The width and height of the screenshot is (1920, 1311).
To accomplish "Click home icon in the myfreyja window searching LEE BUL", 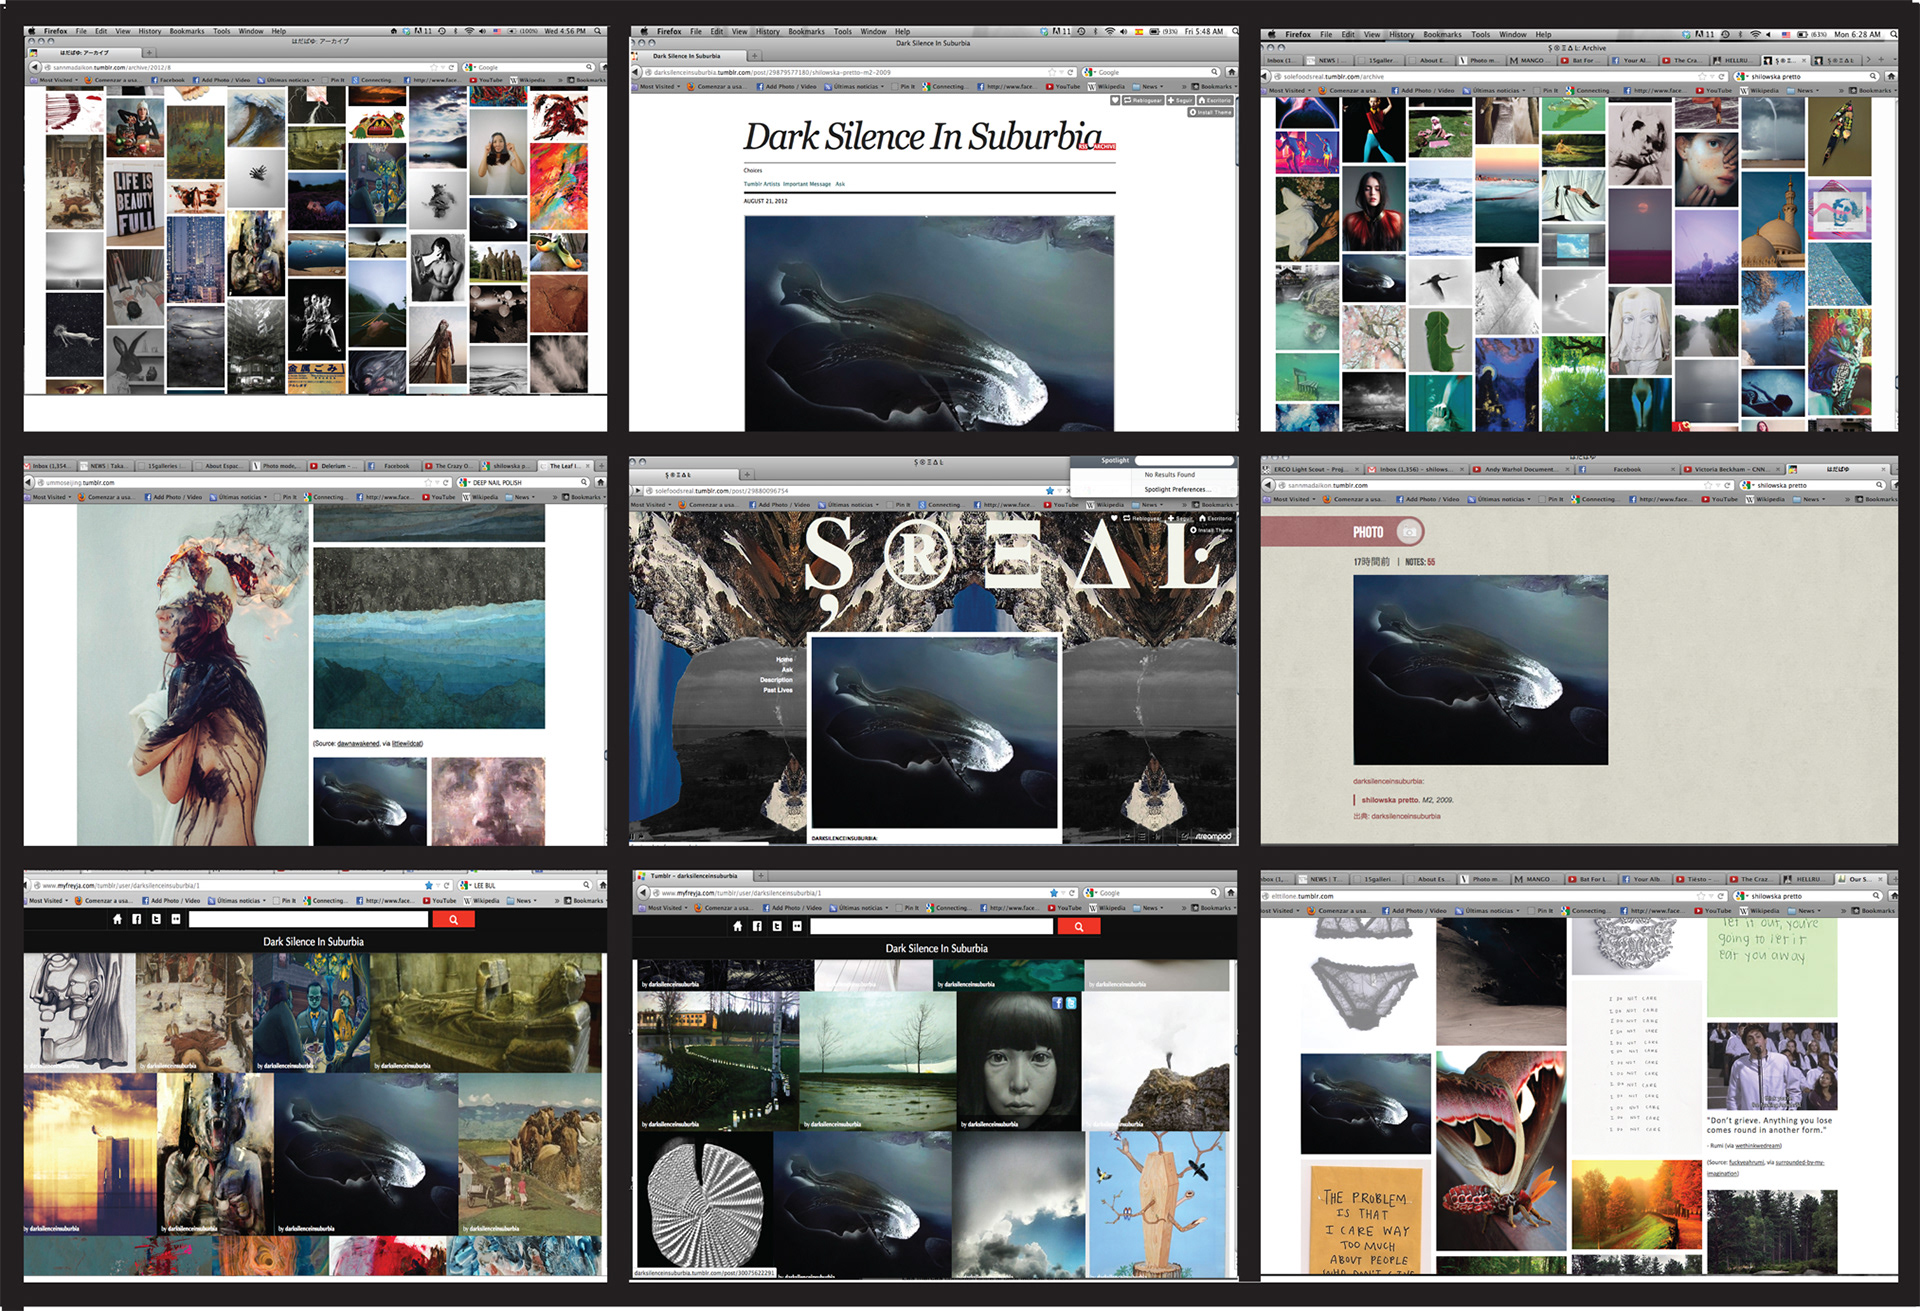I will coord(117,919).
